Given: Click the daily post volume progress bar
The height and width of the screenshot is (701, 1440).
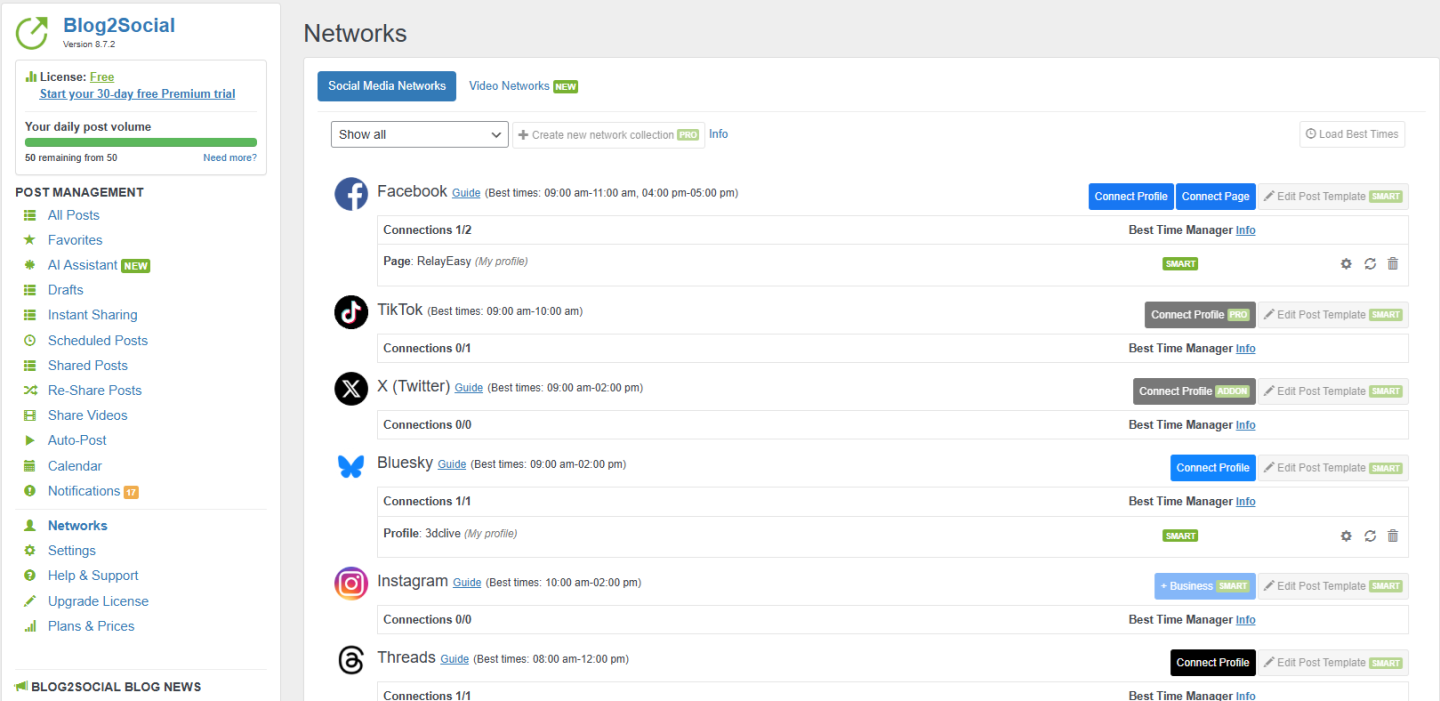Looking at the screenshot, I should pyautogui.click(x=140, y=143).
